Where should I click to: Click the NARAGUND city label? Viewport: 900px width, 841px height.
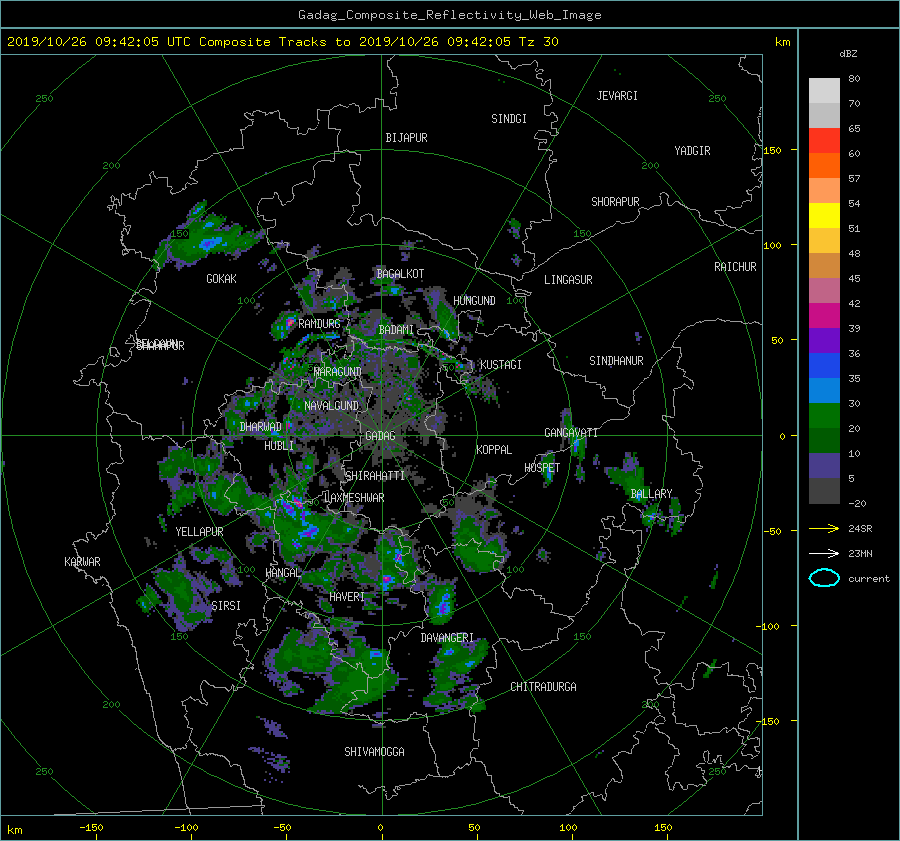coord(338,372)
